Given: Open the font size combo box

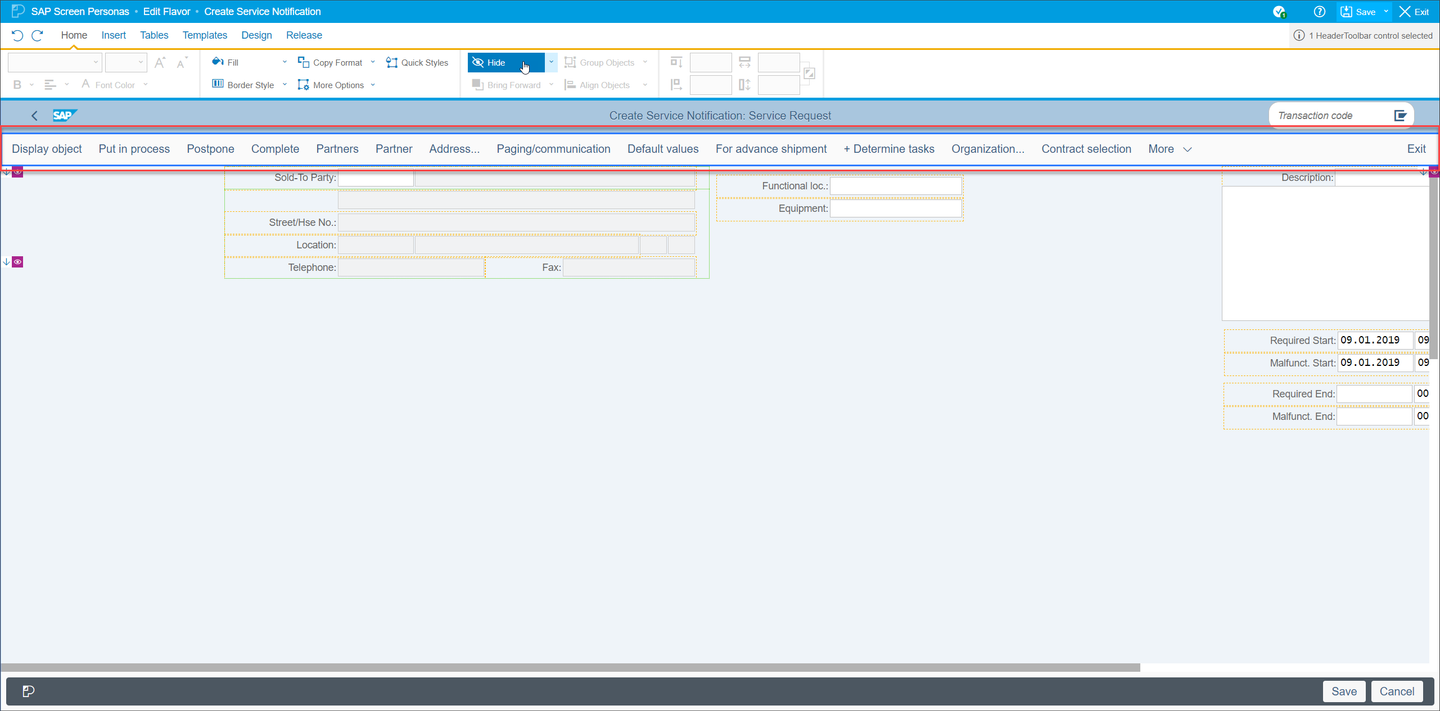Looking at the screenshot, I should tap(126, 63).
